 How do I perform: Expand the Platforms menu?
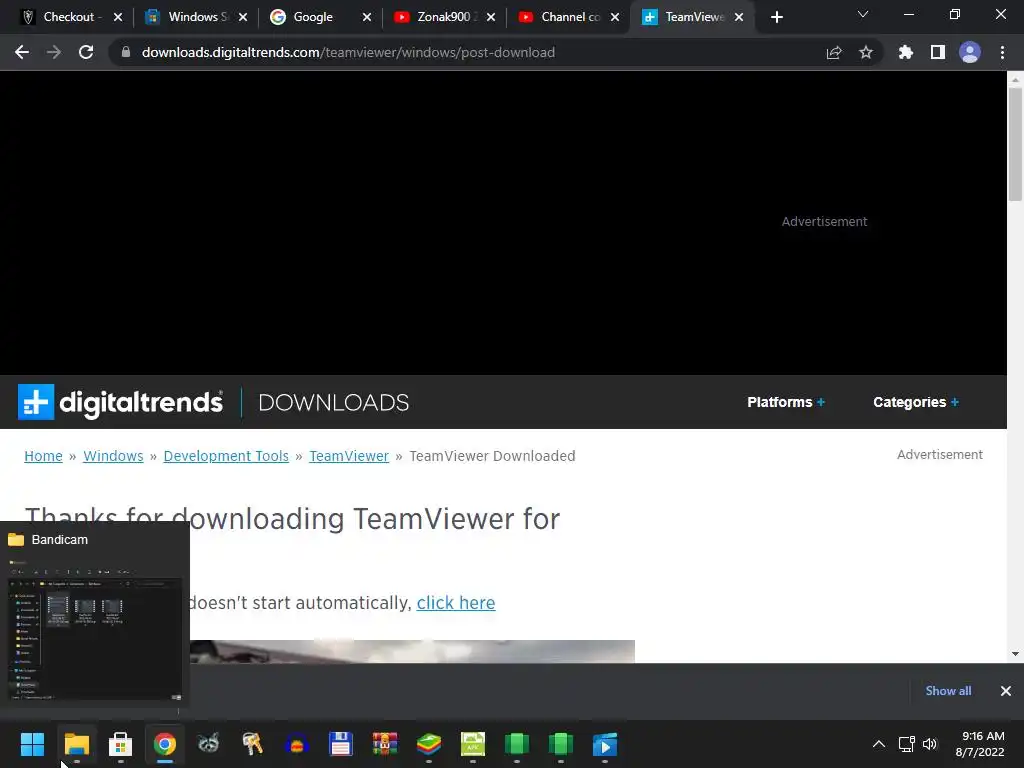(786, 402)
